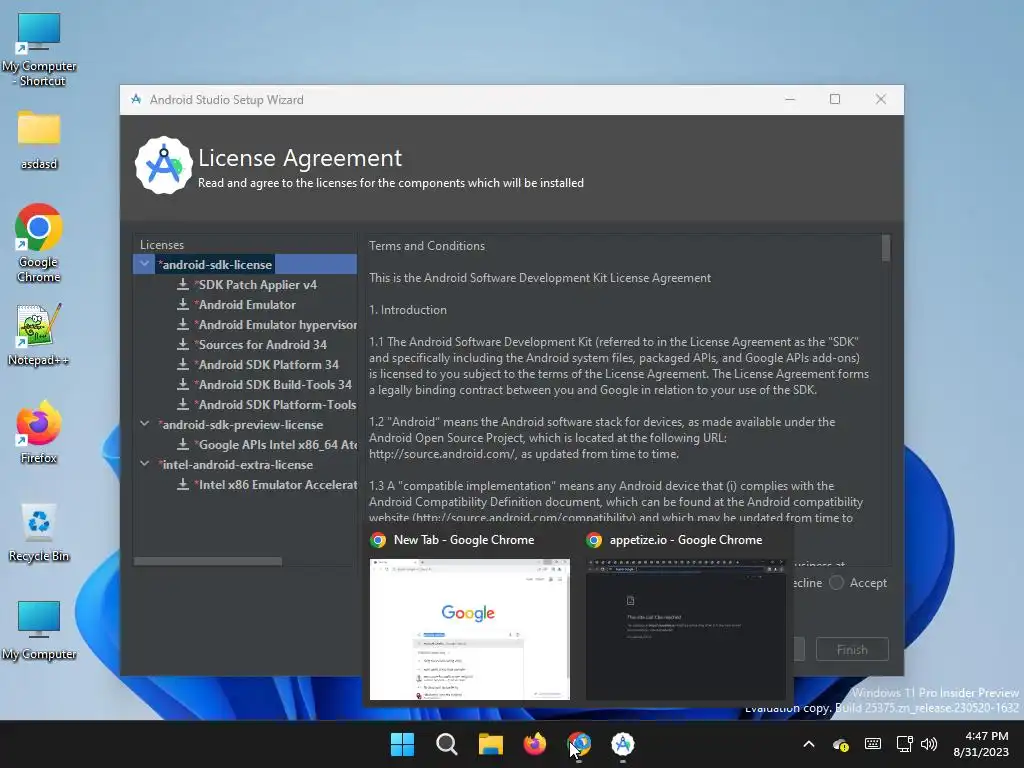Show hidden system tray icons
This screenshot has height=768, width=1024.
[808, 744]
